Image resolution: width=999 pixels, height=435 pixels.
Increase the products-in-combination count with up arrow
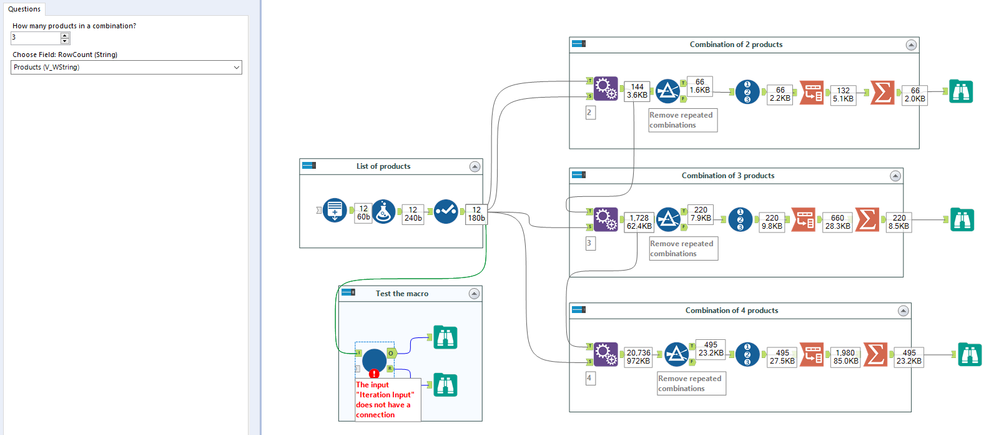(x=65, y=36)
